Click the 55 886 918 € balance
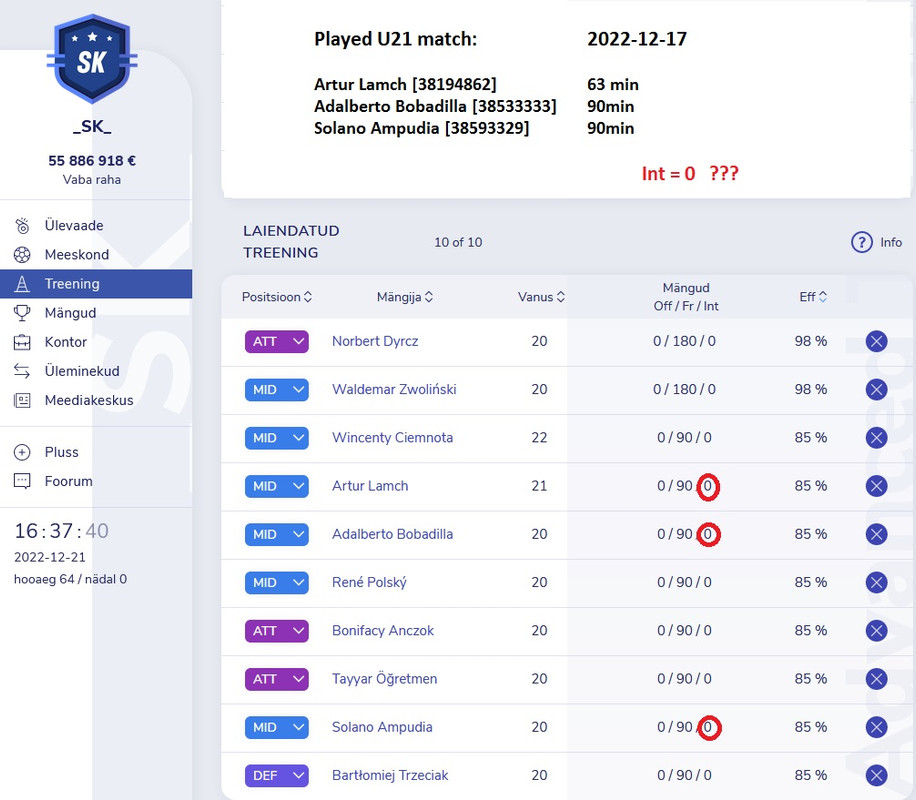 92,161
